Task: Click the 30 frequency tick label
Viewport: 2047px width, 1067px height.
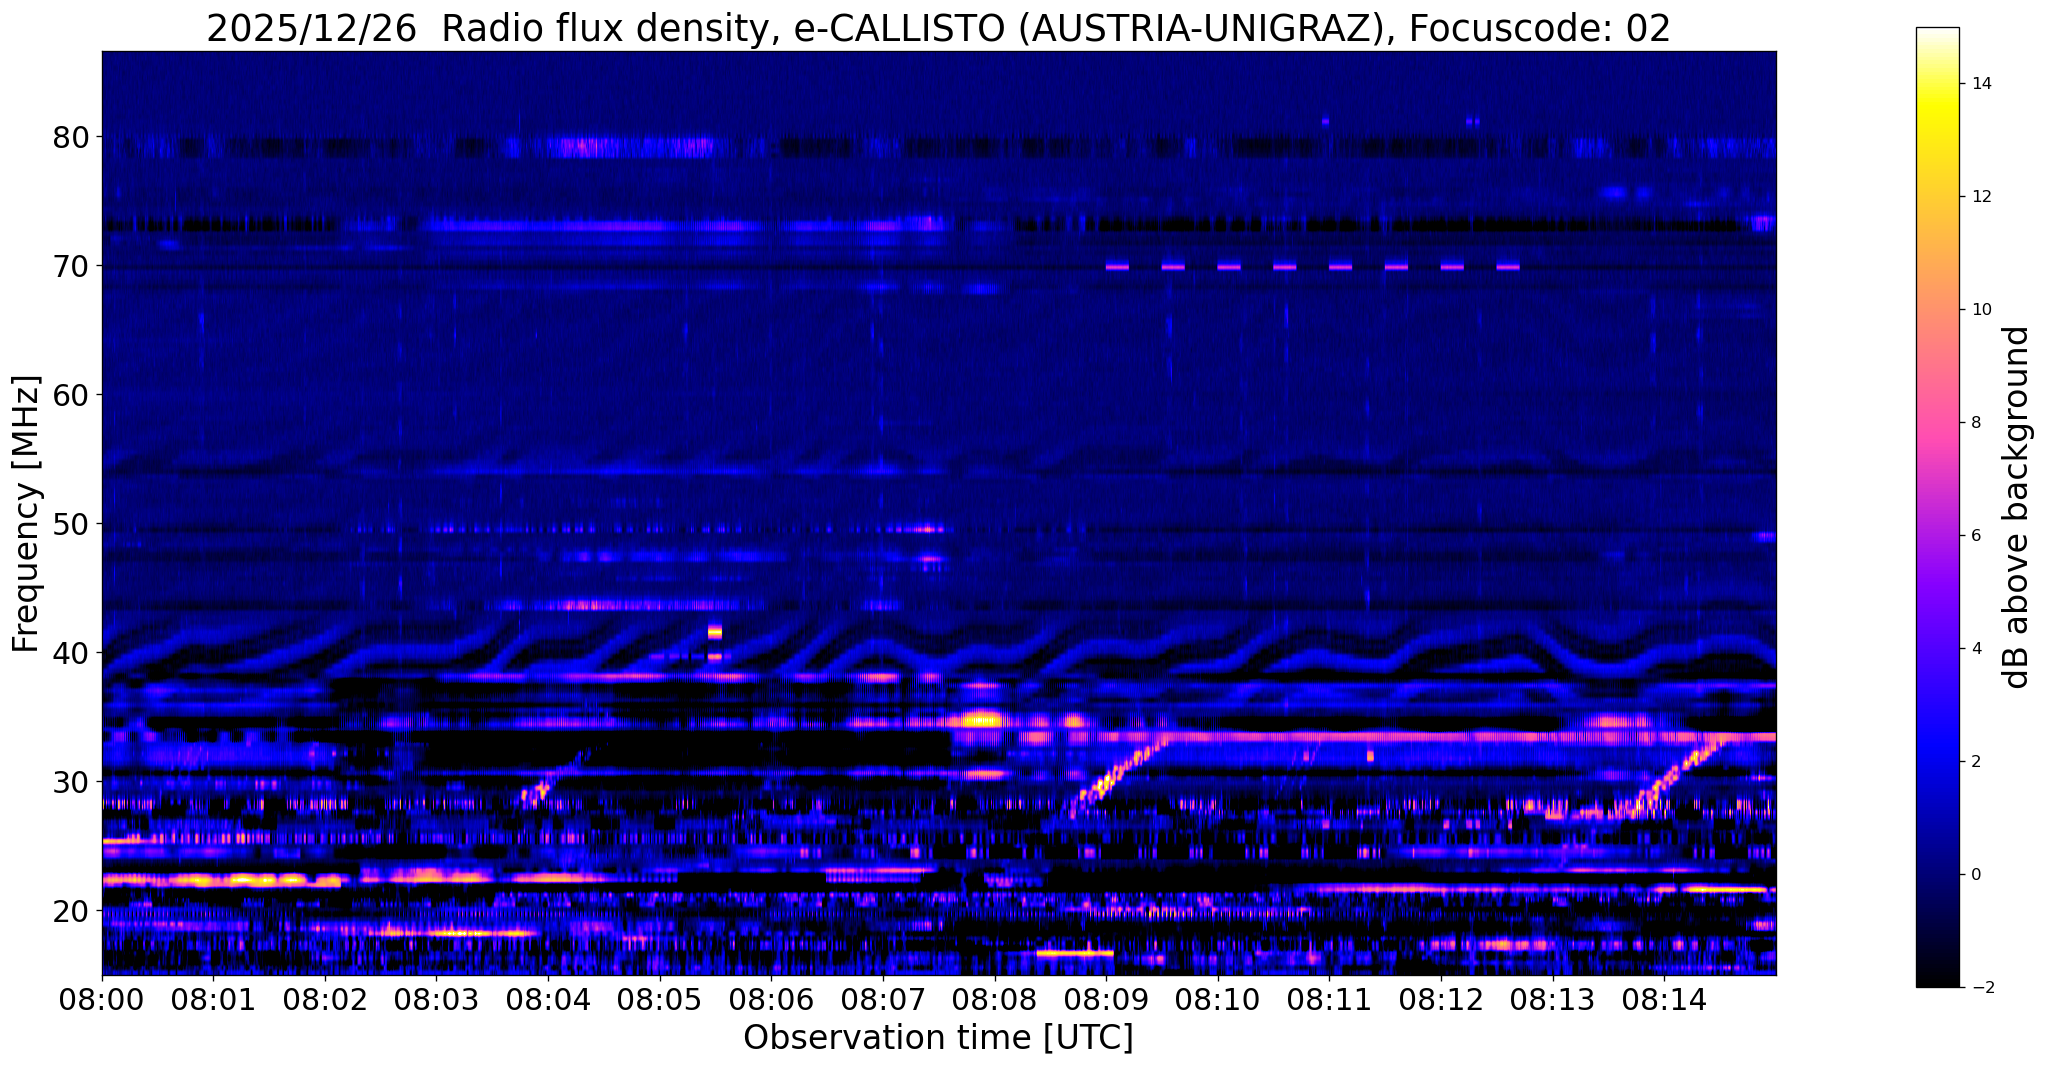Action: [71, 782]
